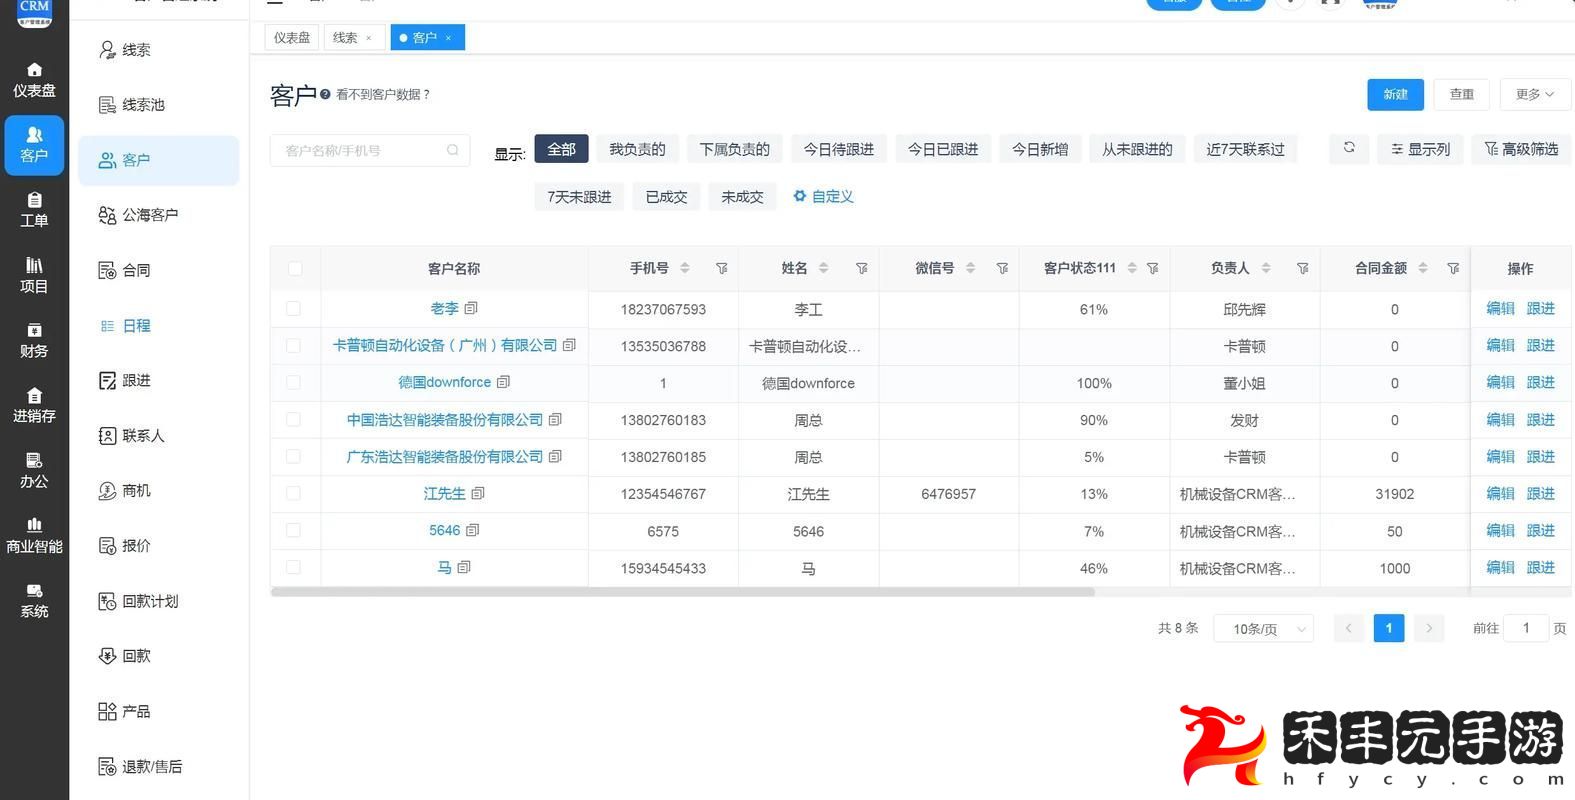
Task: Tick checkbox for 卡普顿自动化设备 row
Action: (293, 345)
